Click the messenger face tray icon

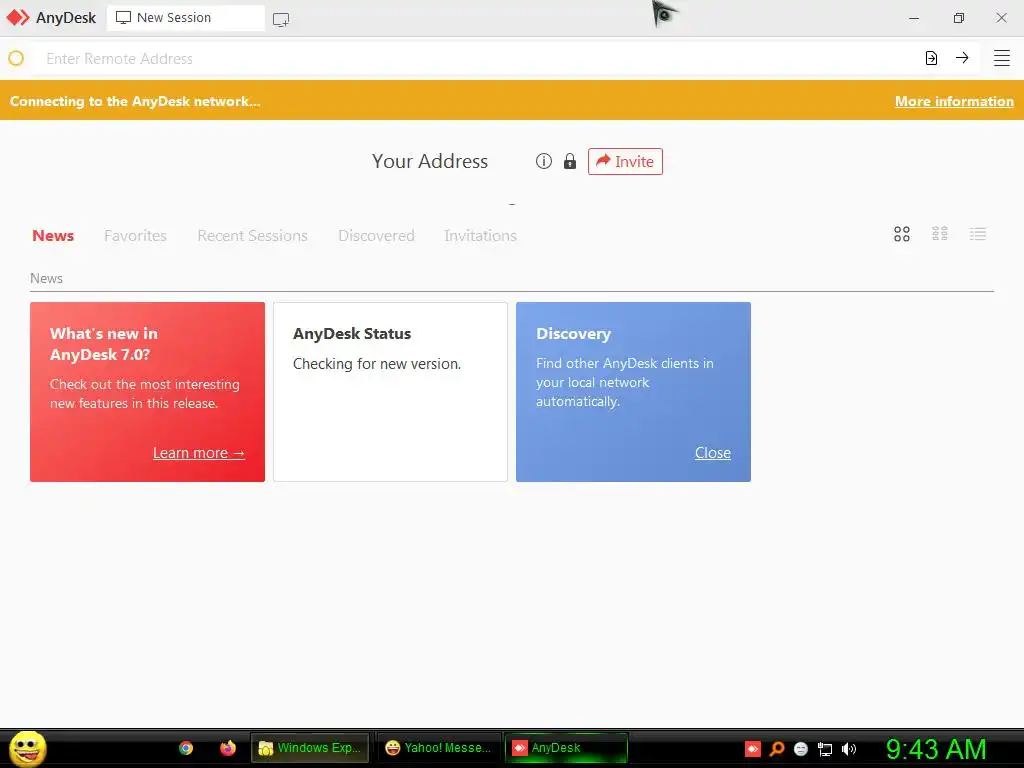[801, 749]
